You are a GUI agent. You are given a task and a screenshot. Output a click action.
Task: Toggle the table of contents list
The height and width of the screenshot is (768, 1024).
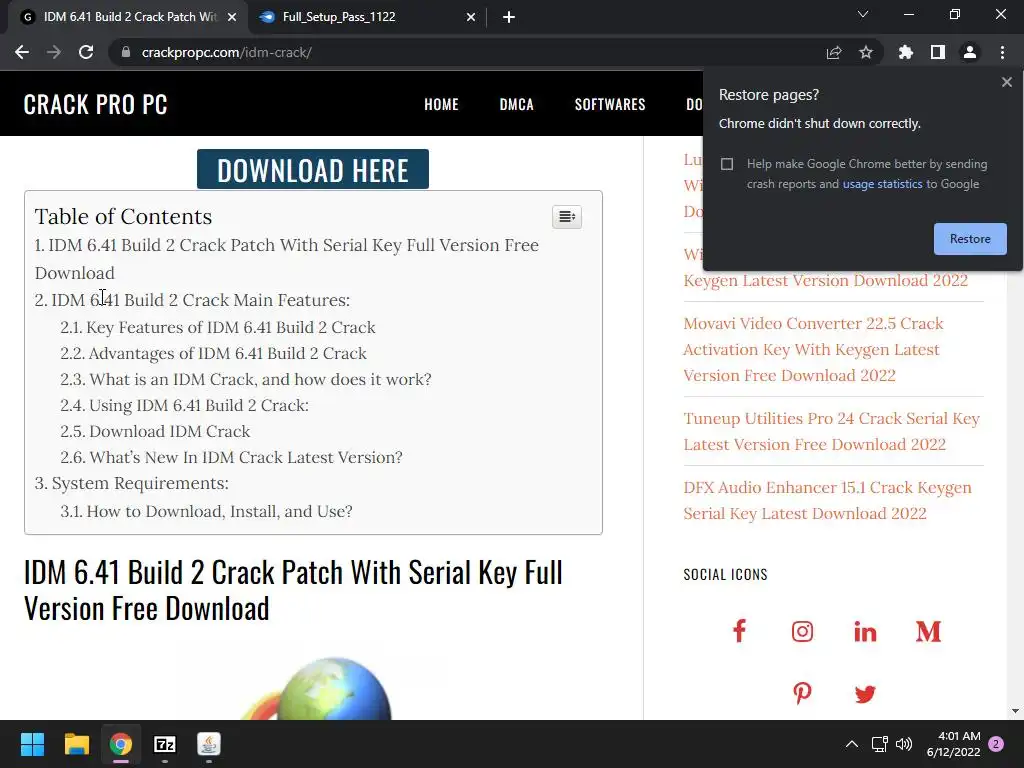567,217
